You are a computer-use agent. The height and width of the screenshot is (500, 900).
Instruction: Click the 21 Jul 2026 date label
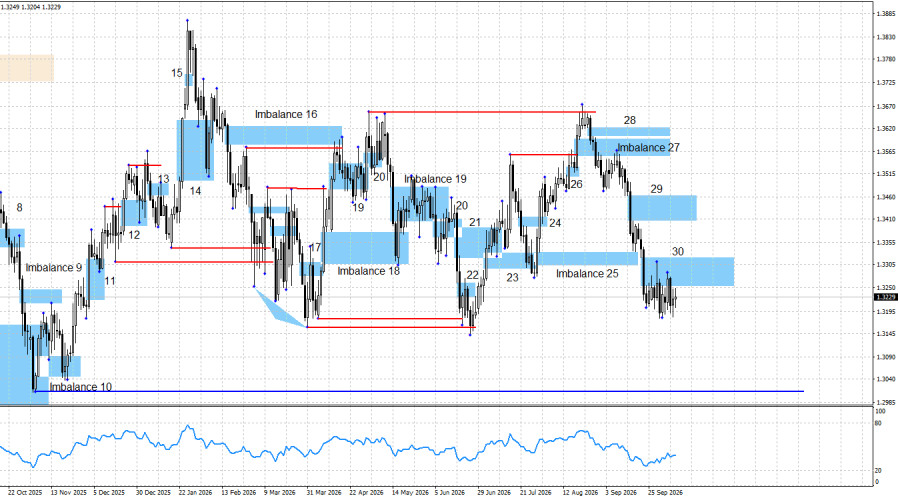click(536, 493)
